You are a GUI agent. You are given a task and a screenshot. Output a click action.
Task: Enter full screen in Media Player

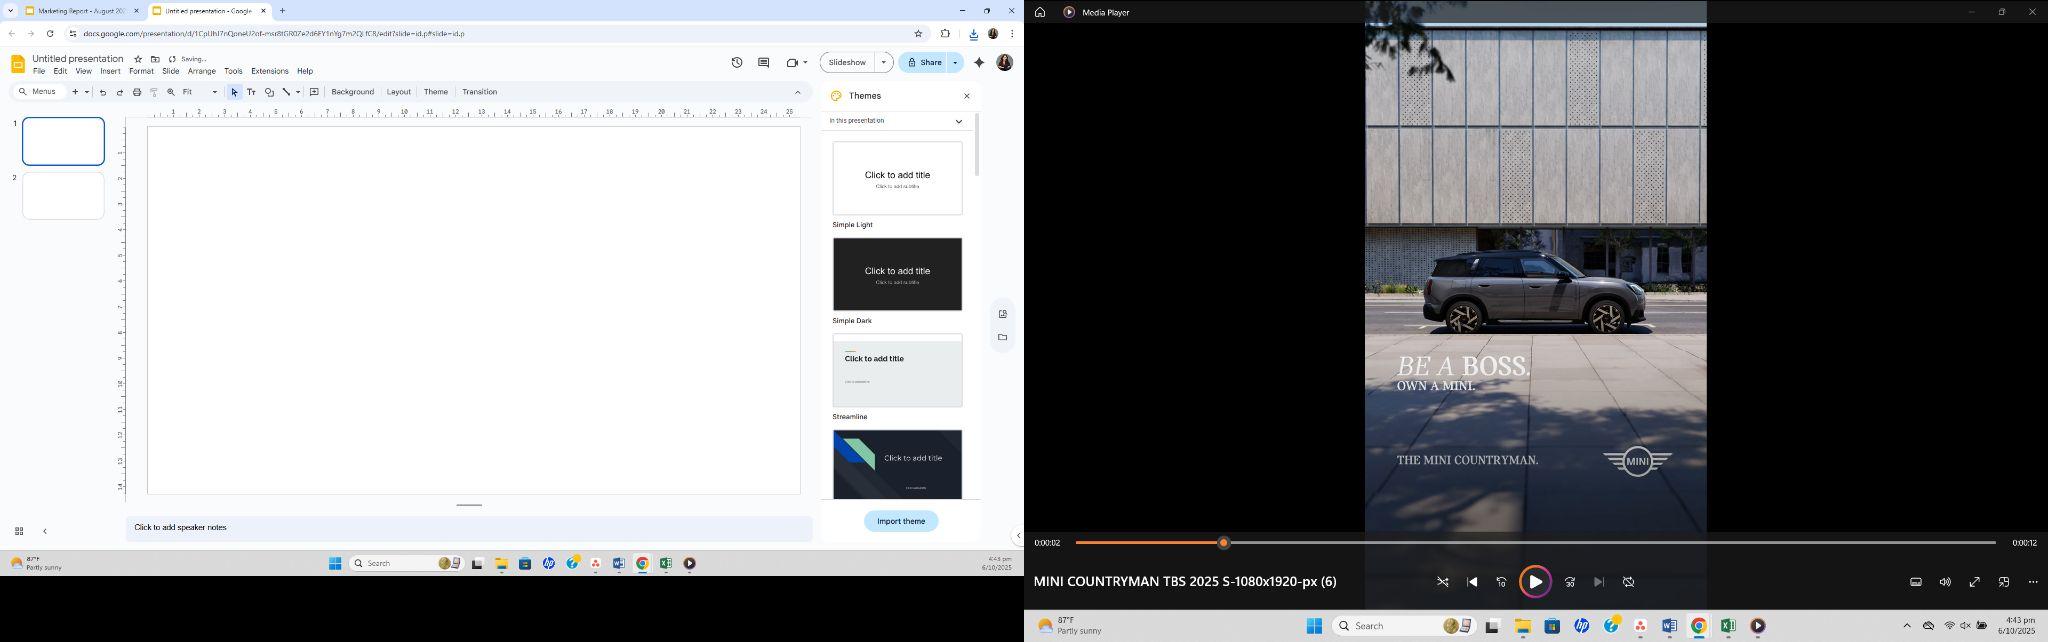click(x=1975, y=582)
